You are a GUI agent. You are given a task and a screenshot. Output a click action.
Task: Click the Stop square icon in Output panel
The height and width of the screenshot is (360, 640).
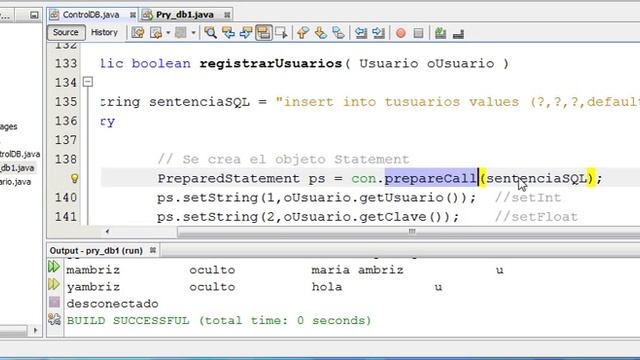coord(54,302)
